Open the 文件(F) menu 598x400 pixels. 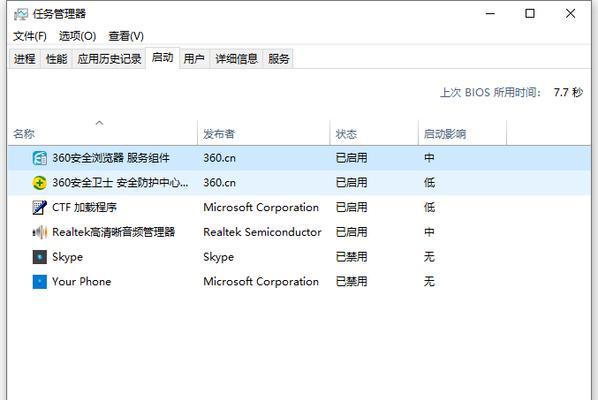coord(30,36)
